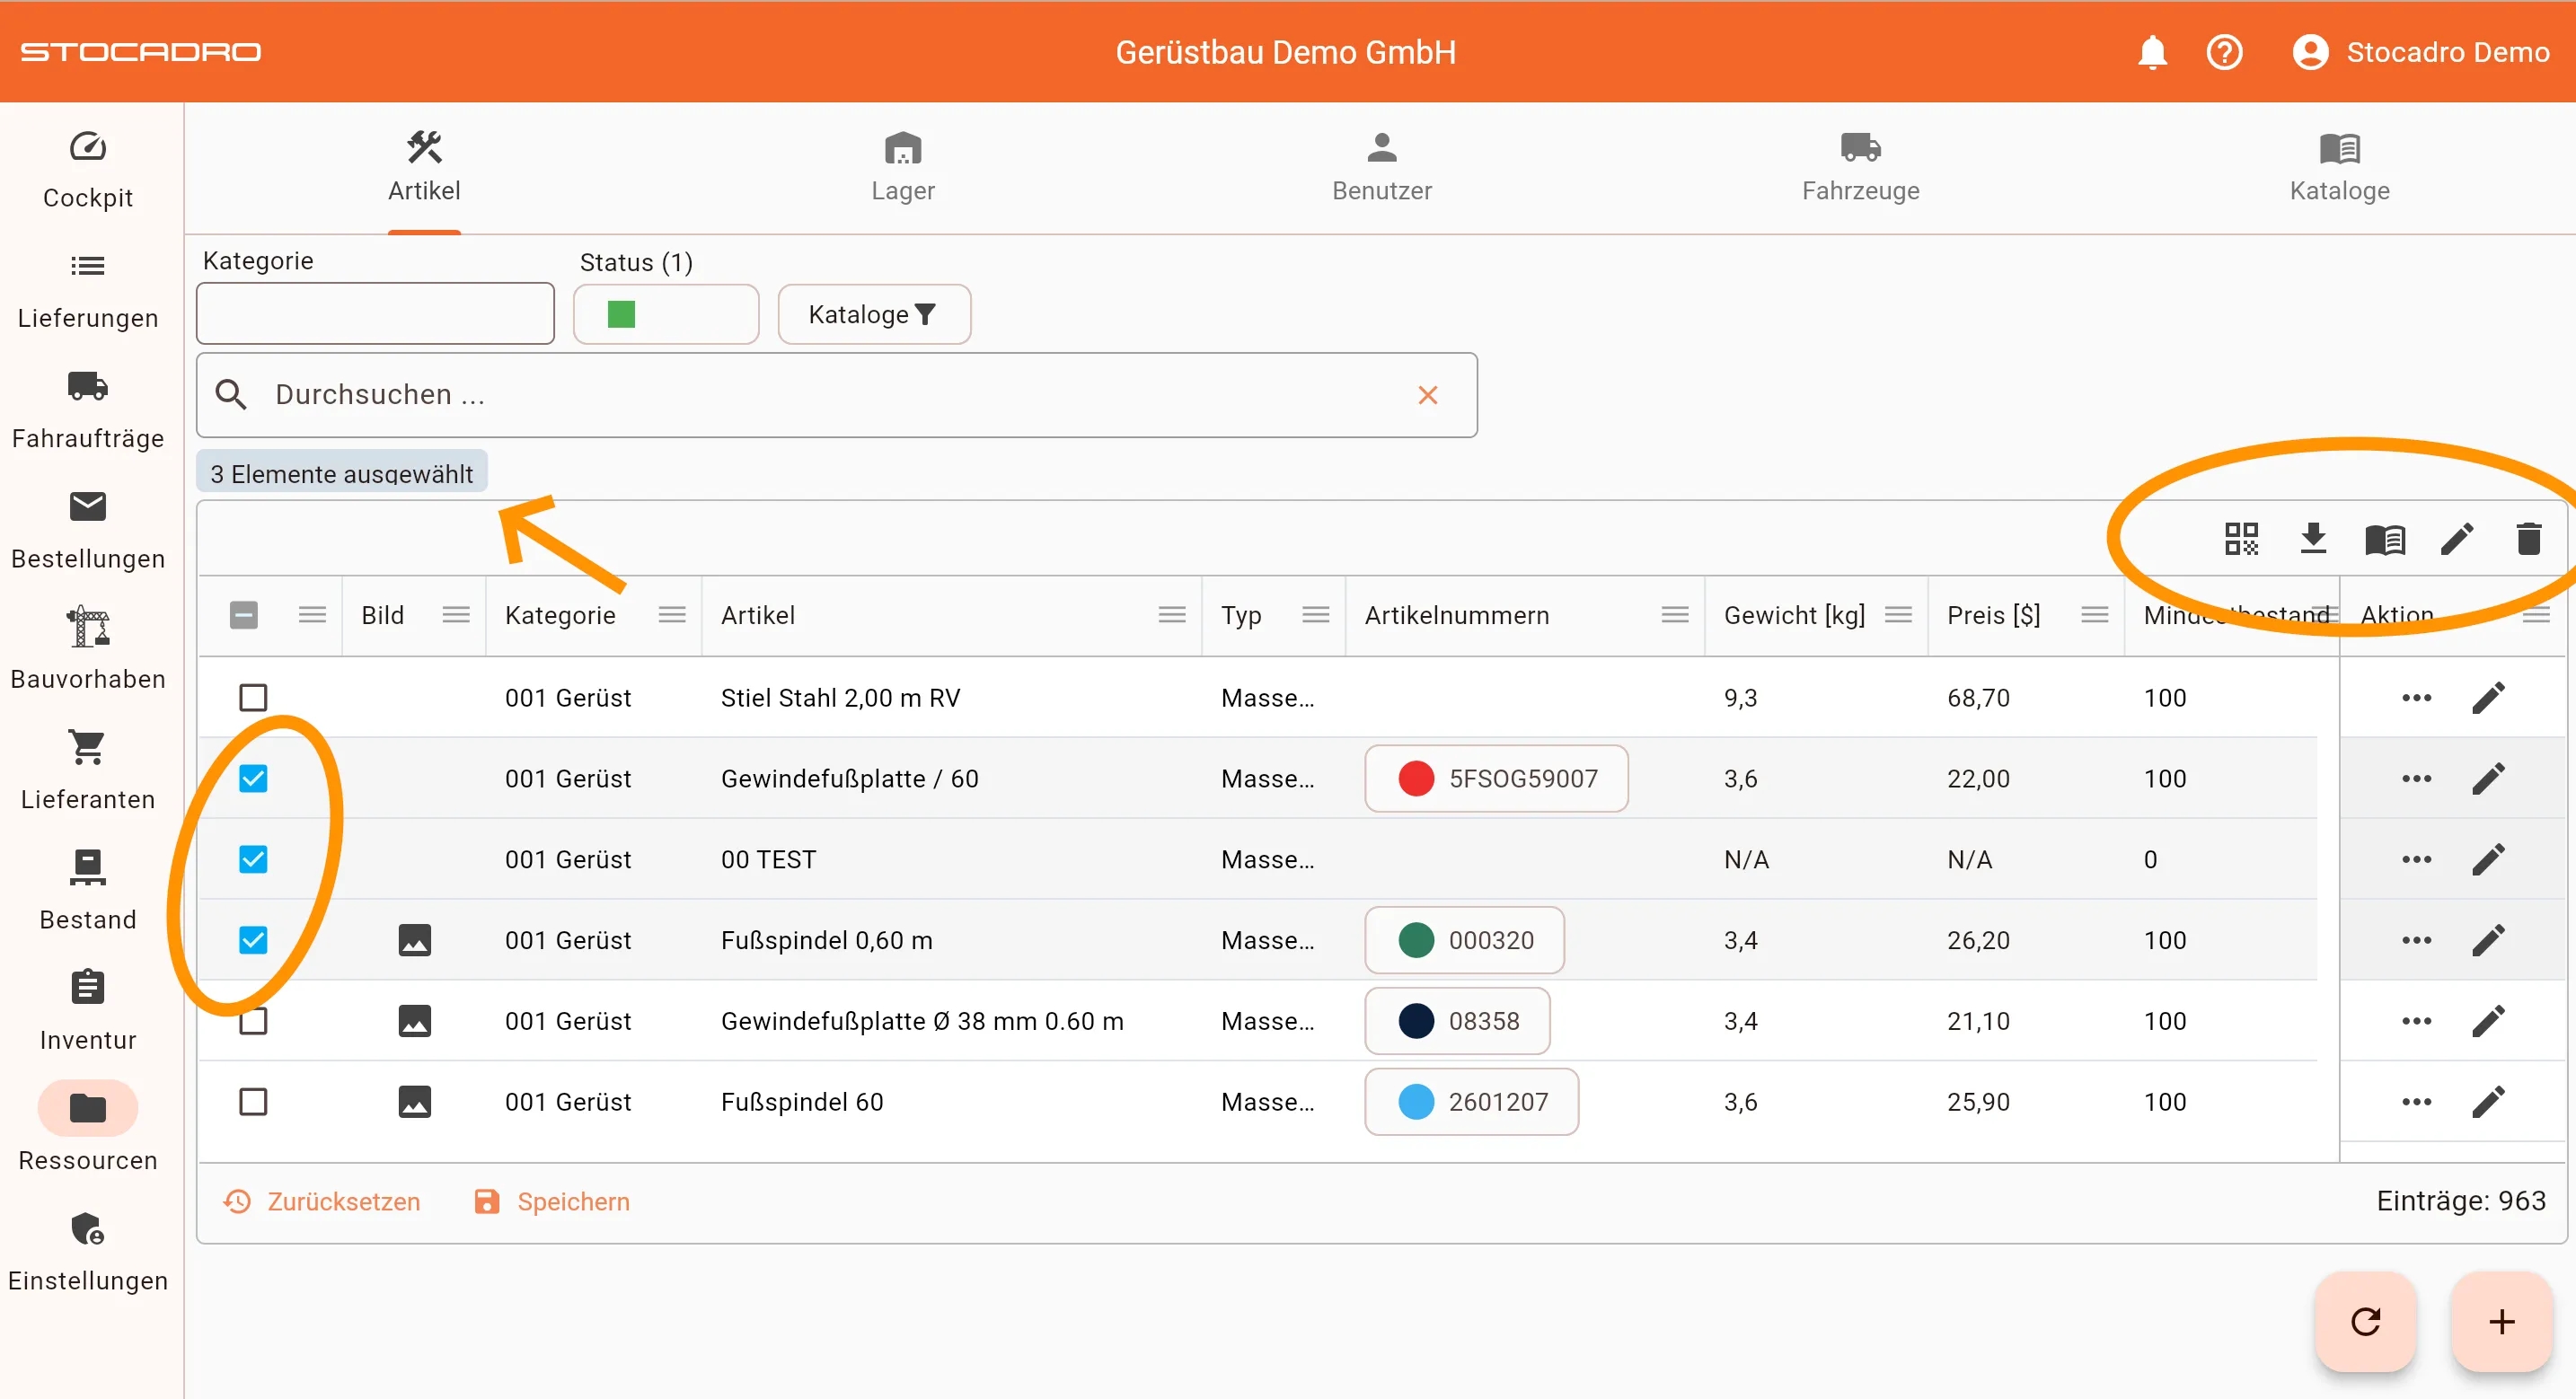The width and height of the screenshot is (2576, 1399).
Task: Click the Durchsuchen search field
Action: tap(820, 394)
